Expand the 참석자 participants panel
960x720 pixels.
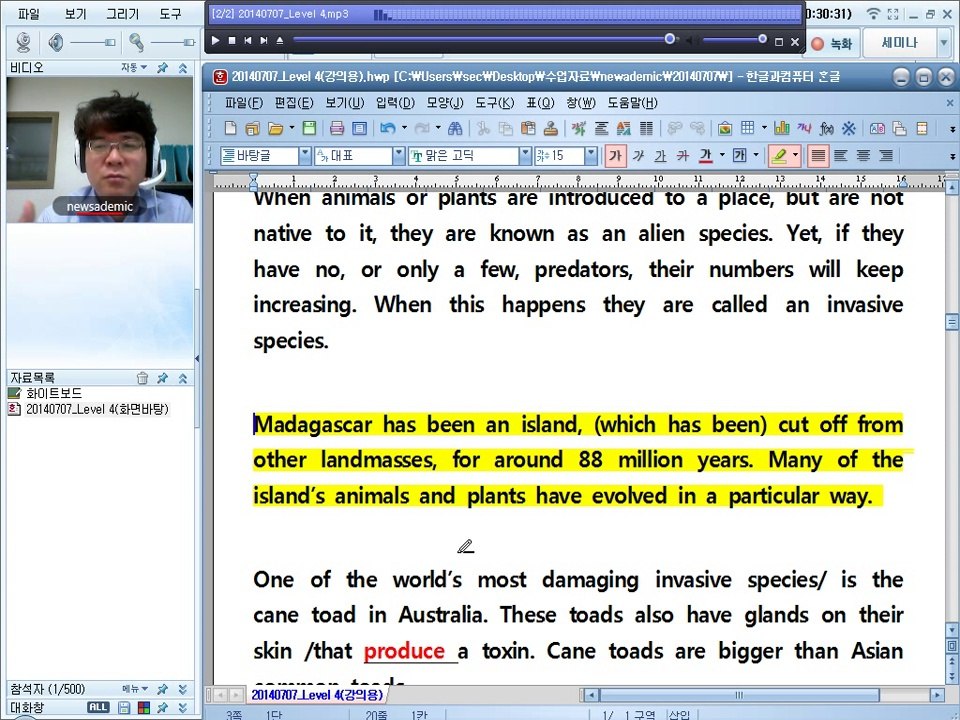point(182,689)
